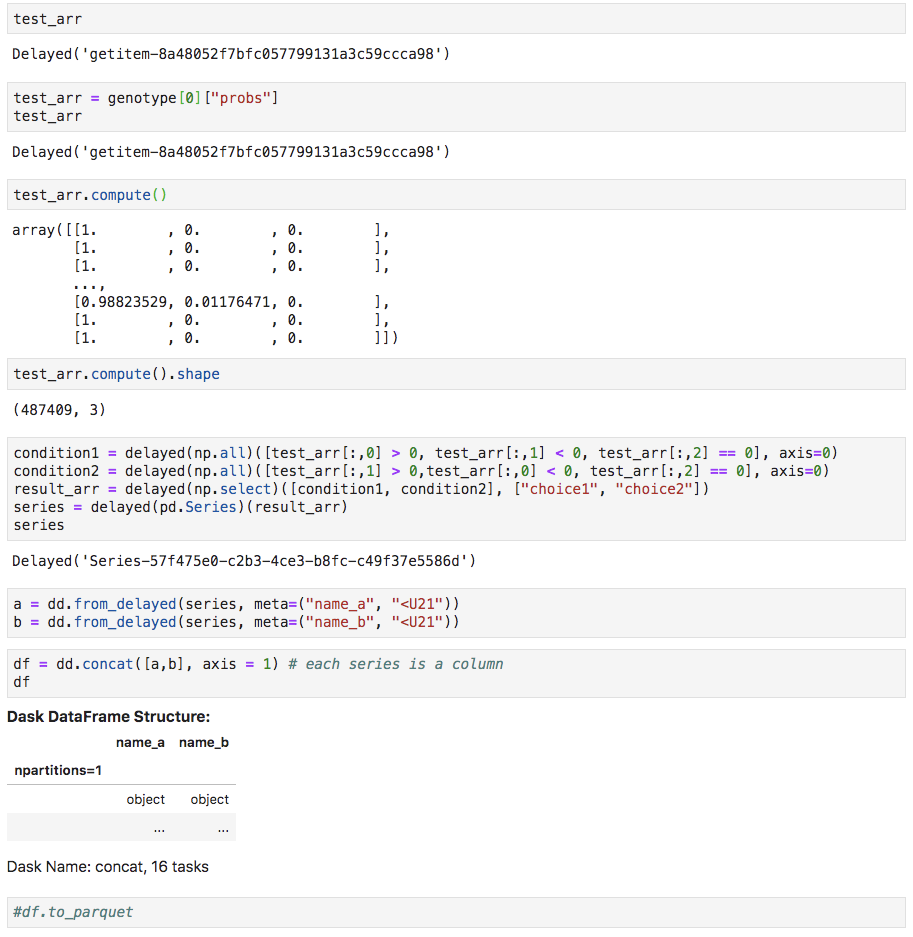Click the array output row showing 0.98823529

190,302
